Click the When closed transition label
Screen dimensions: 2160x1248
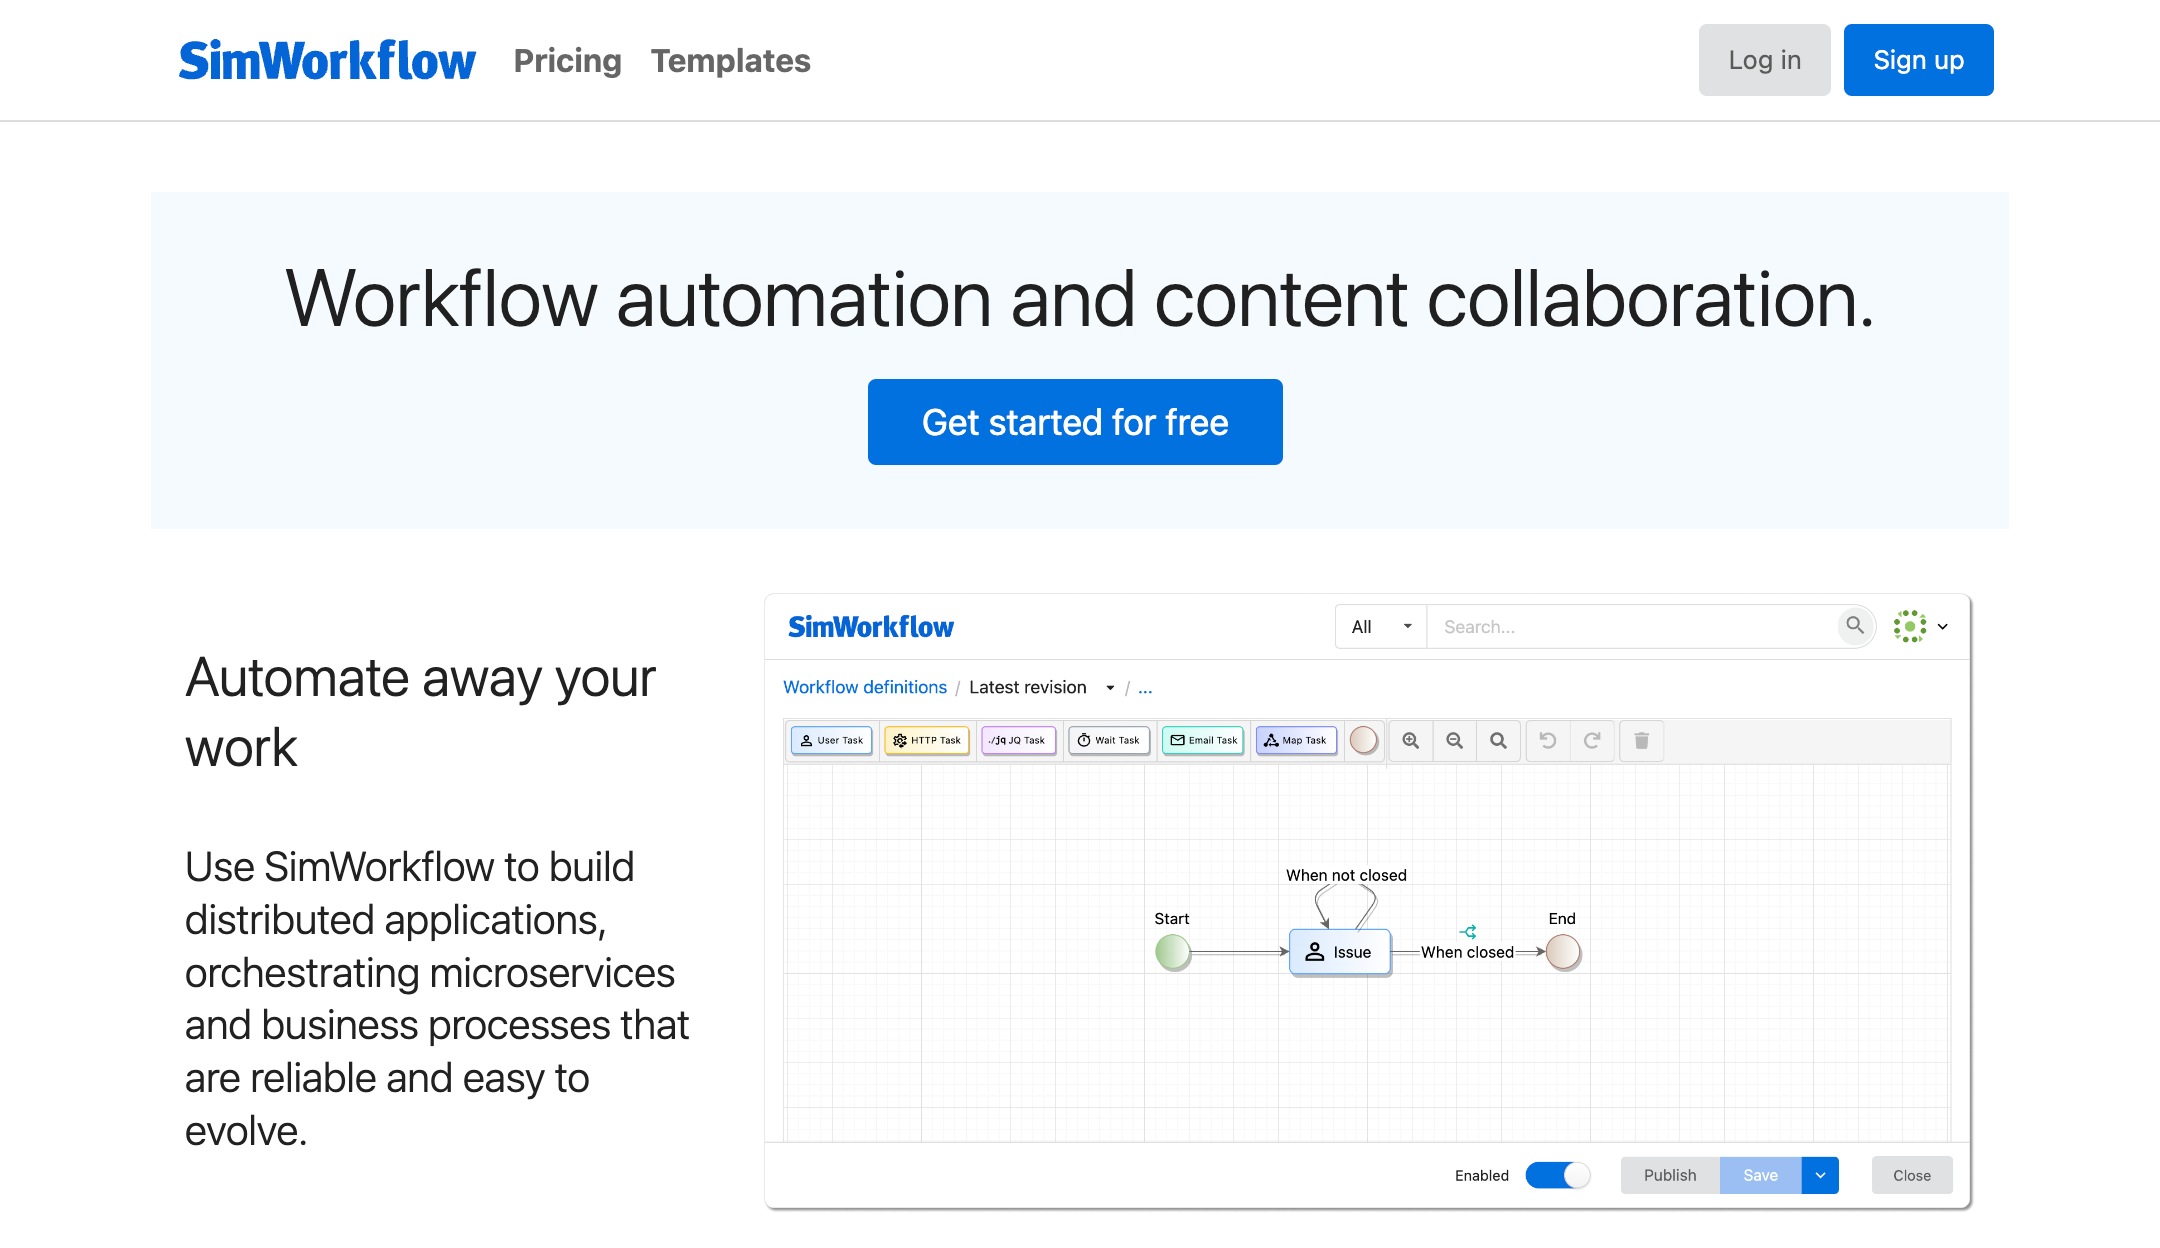[x=1467, y=952]
